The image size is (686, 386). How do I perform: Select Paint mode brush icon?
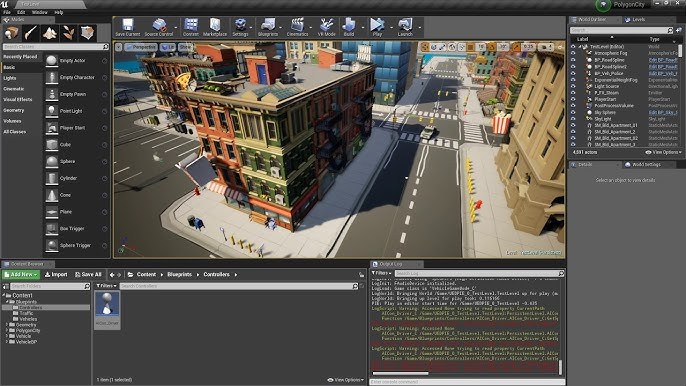(x=31, y=33)
